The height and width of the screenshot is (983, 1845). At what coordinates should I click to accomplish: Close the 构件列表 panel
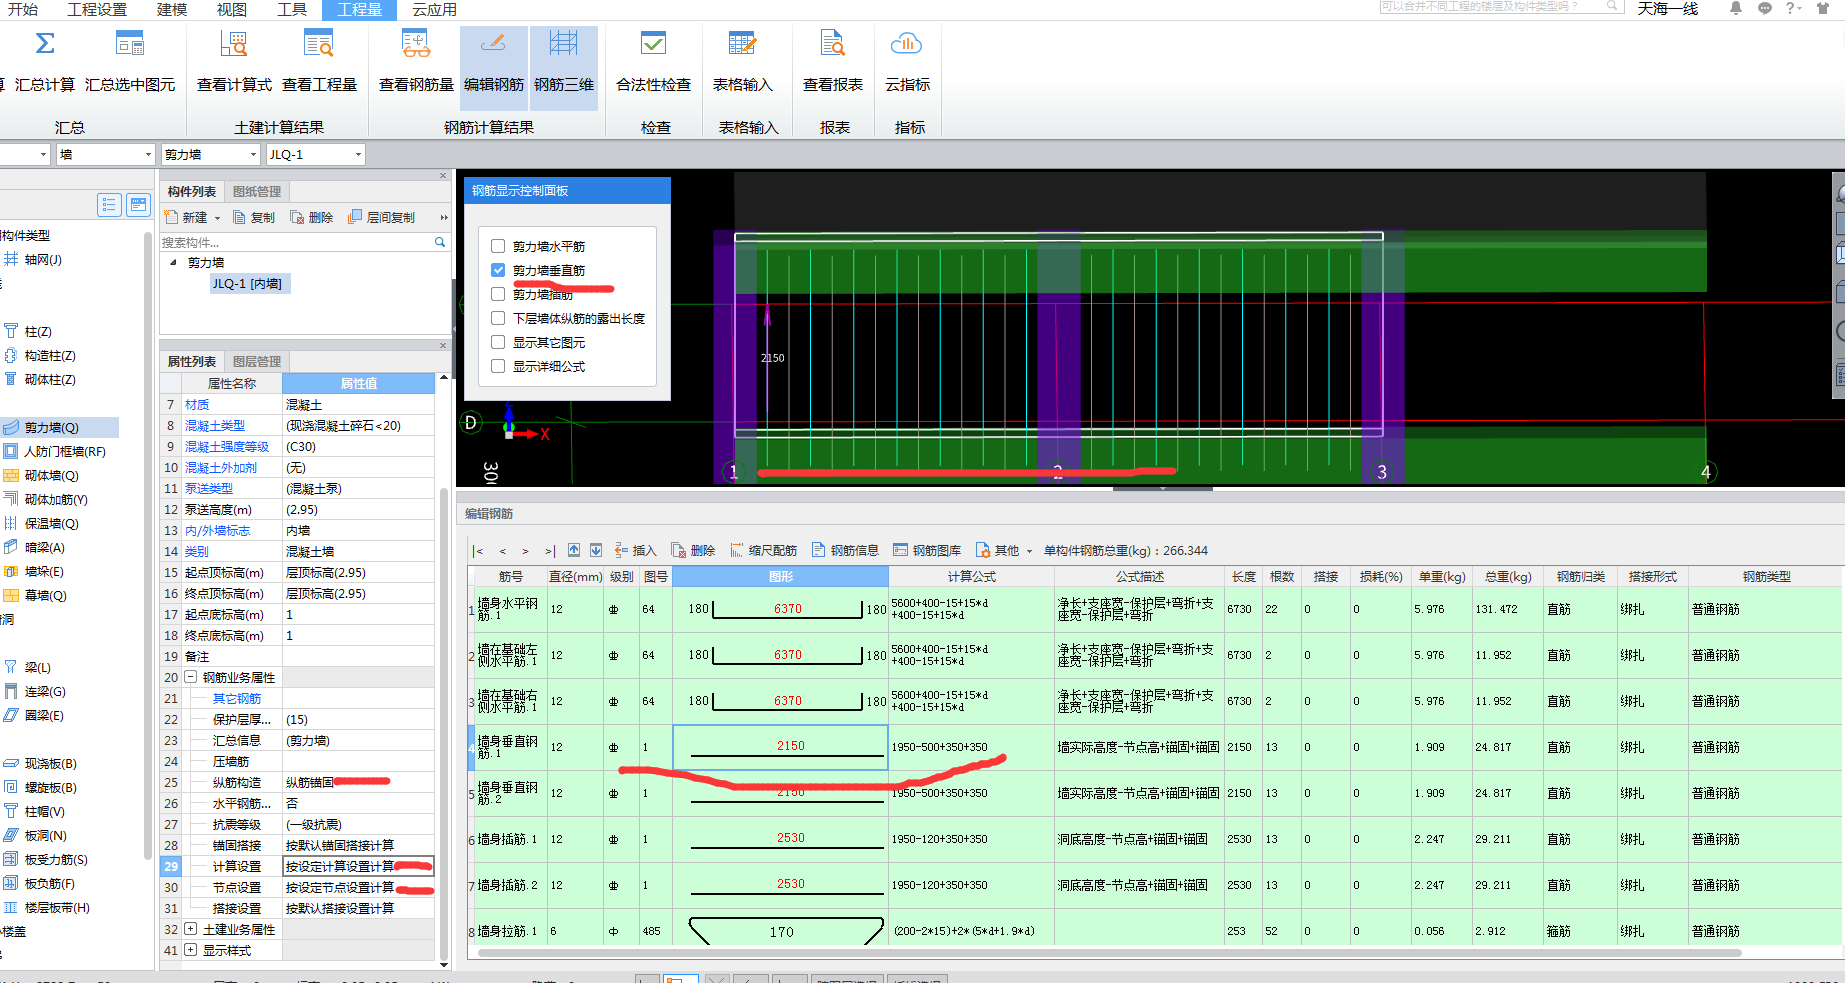coord(443,176)
